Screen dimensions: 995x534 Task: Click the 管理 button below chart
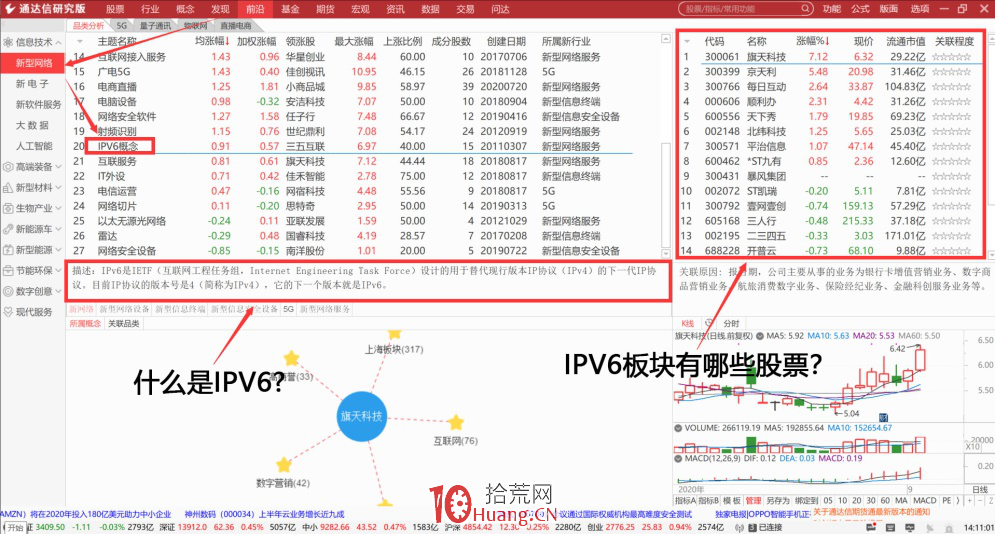click(753, 500)
